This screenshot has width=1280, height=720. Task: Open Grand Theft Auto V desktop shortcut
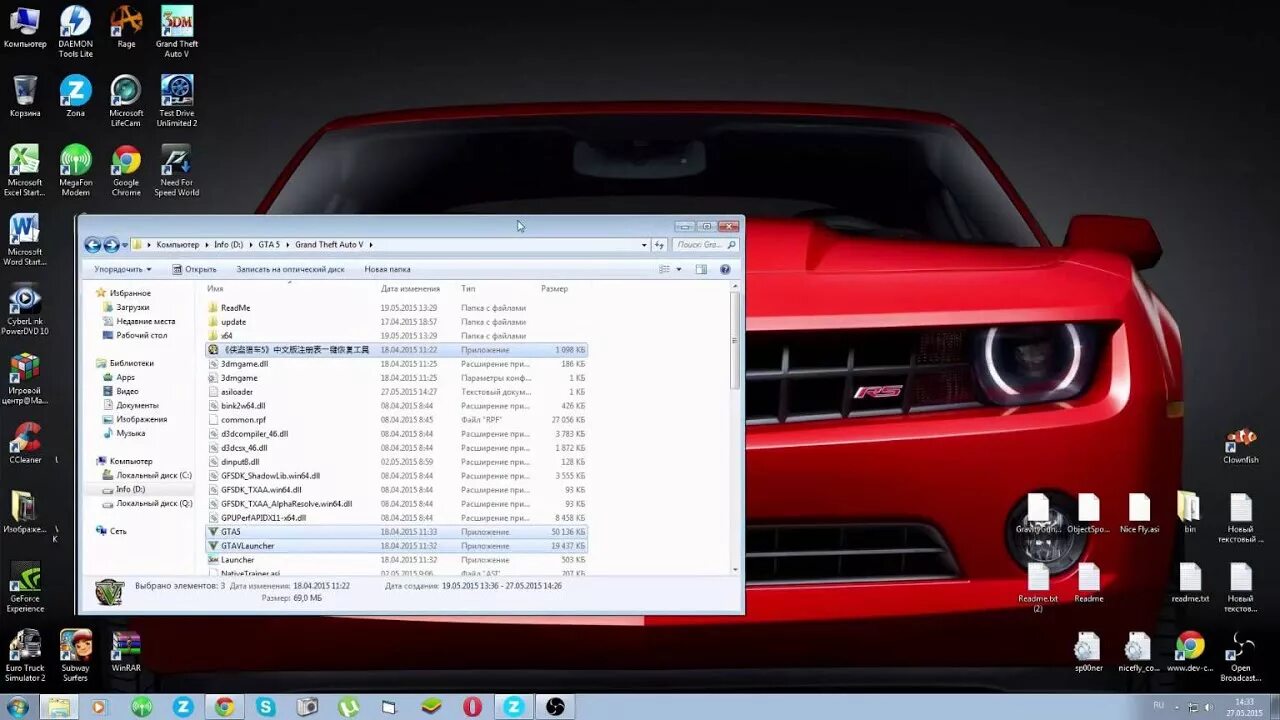coord(177,31)
